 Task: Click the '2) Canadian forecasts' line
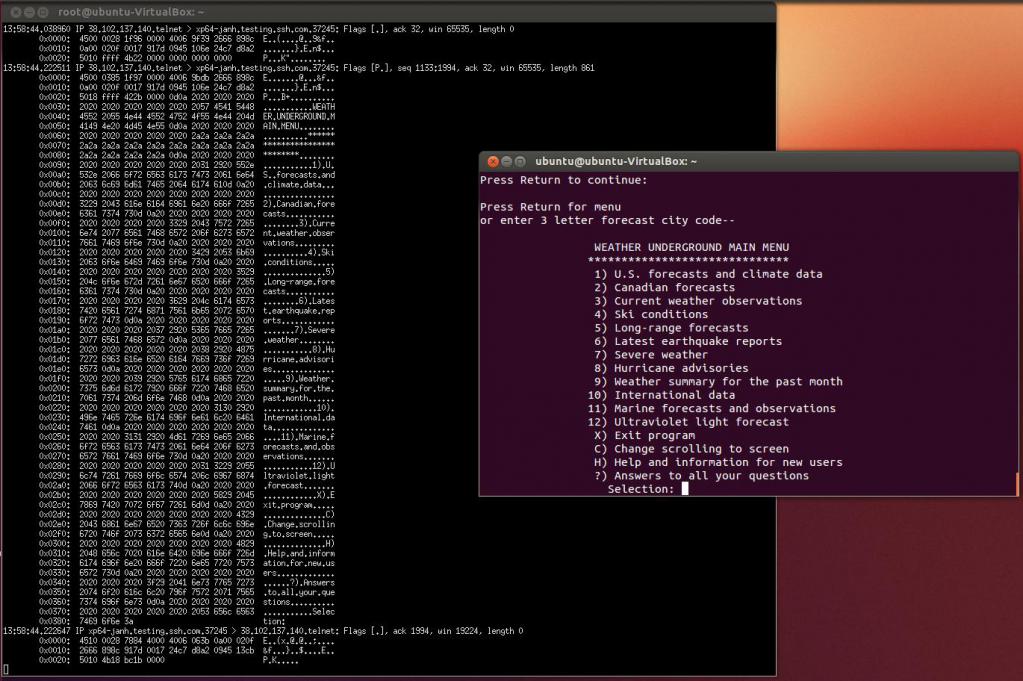[x=664, y=288]
